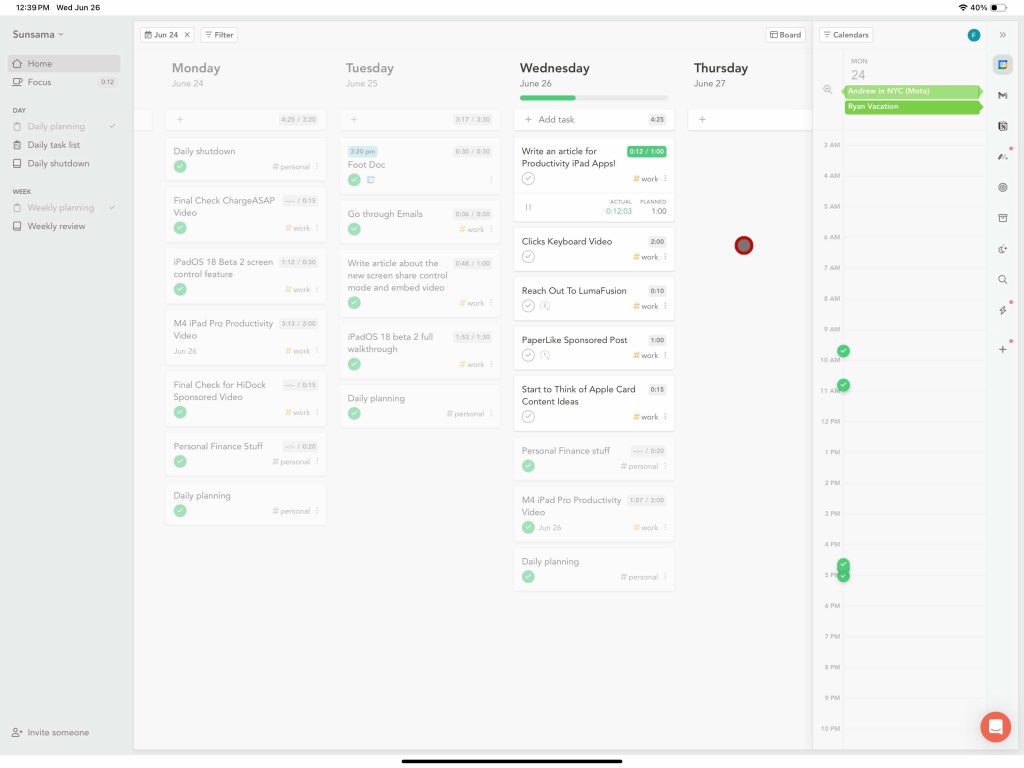Pause the running timer on article task
Screen dimensions: 1024x768
click(x=528, y=207)
